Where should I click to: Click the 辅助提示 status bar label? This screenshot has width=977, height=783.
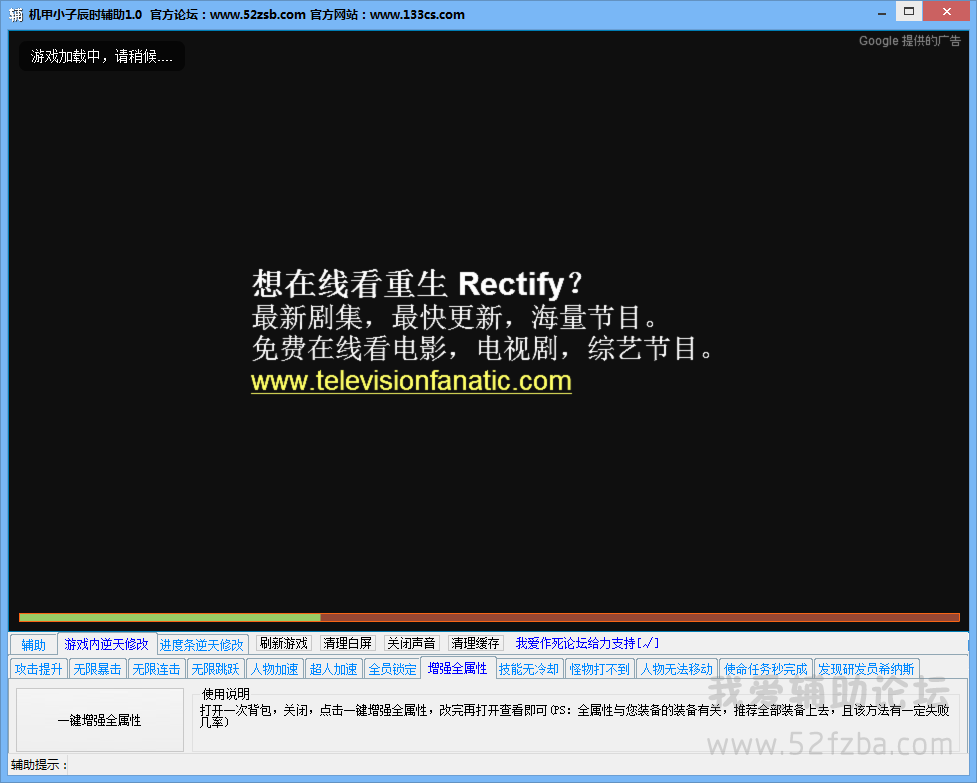[x=39, y=765]
